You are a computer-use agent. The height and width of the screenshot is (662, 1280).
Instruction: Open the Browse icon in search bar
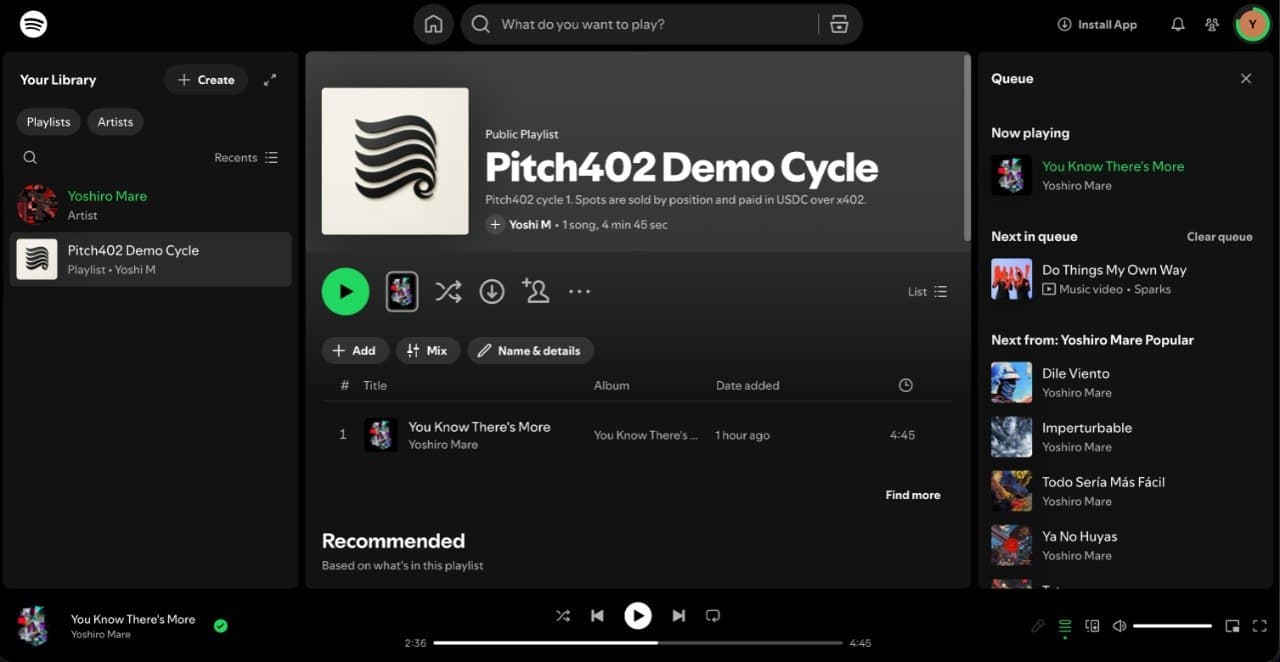[x=839, y=24]
